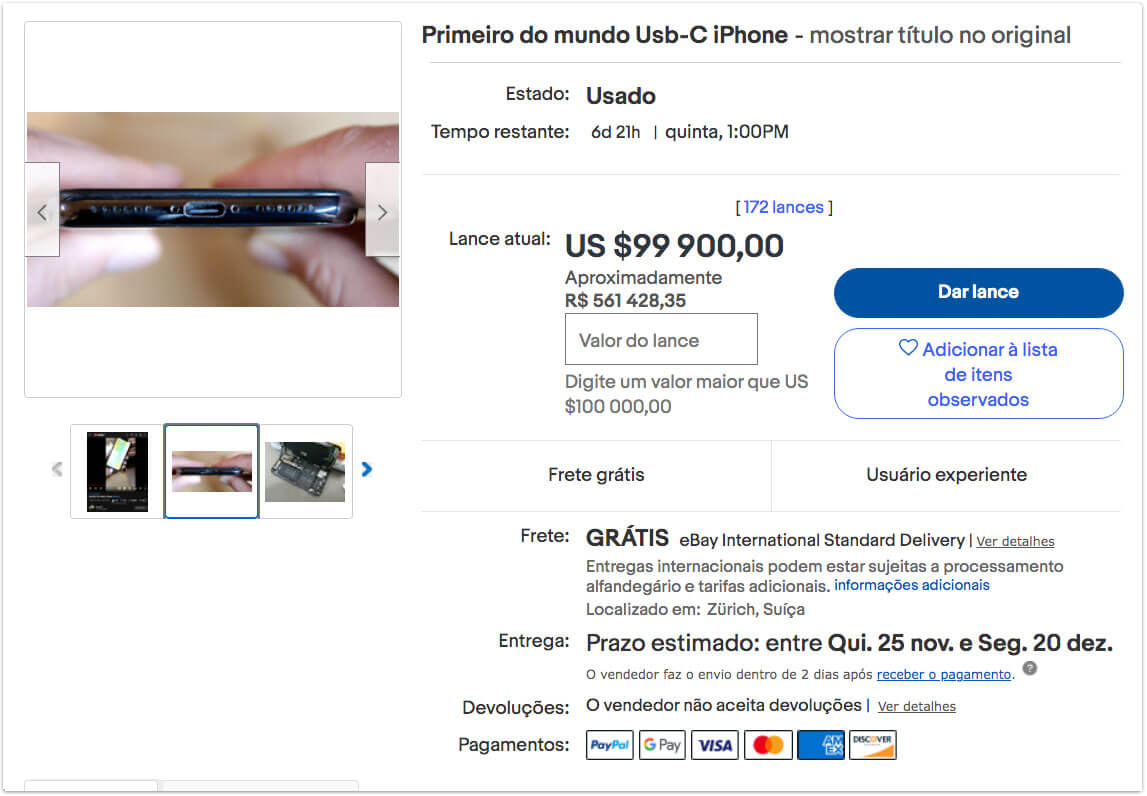Open first thumbnail showing video screenshot
This screenshot has width=1147, height=796.
coord(117,471)
